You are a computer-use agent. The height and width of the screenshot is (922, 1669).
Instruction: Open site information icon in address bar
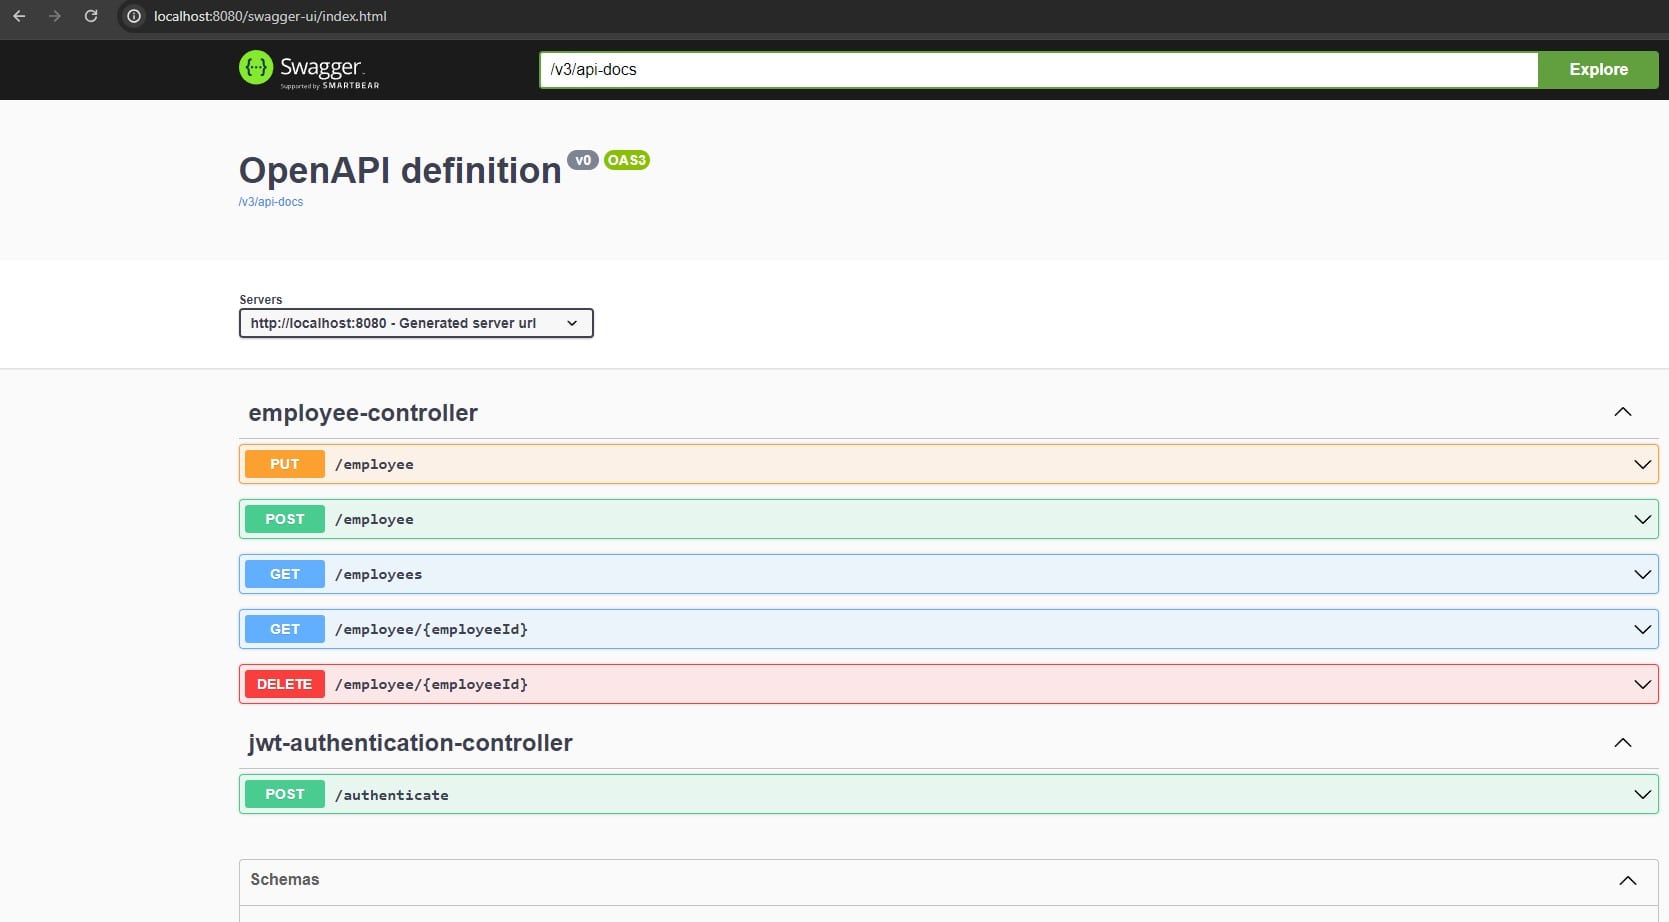tap(134, 16)
